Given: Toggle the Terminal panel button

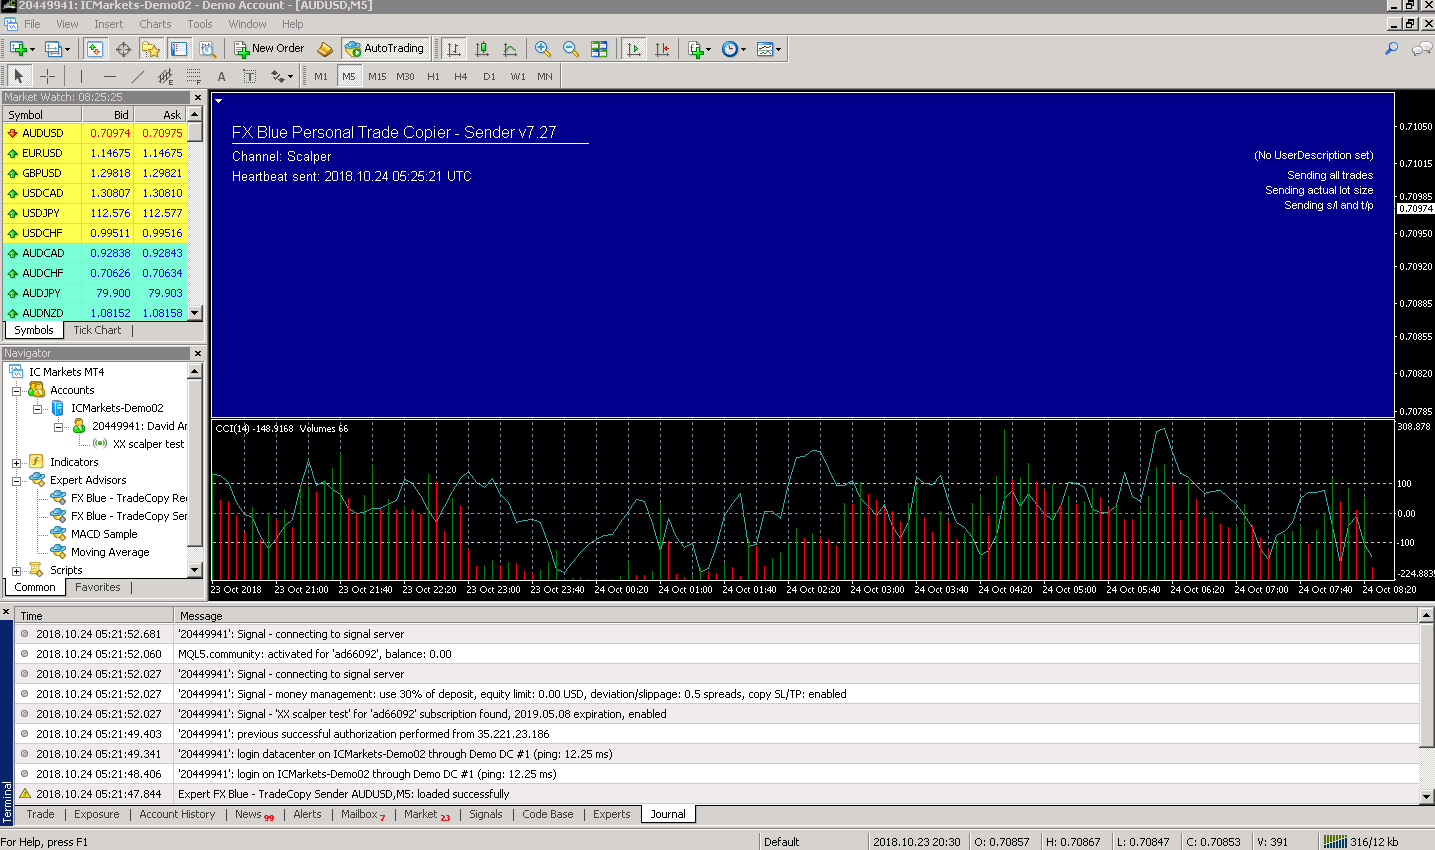Looking at the screenshot, I should [179, 48].
